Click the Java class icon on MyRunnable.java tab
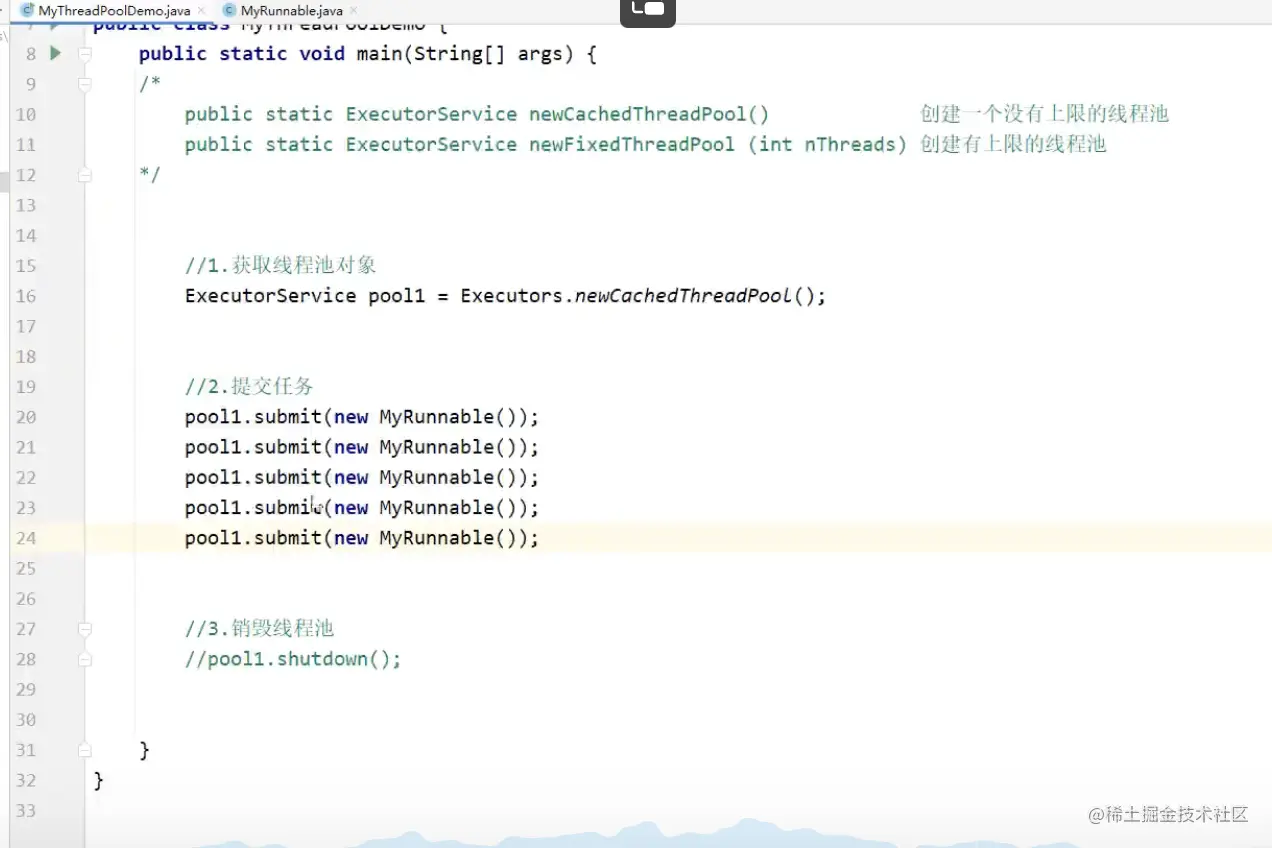This screenshot has height=848, width=1272. coord(230,10)
